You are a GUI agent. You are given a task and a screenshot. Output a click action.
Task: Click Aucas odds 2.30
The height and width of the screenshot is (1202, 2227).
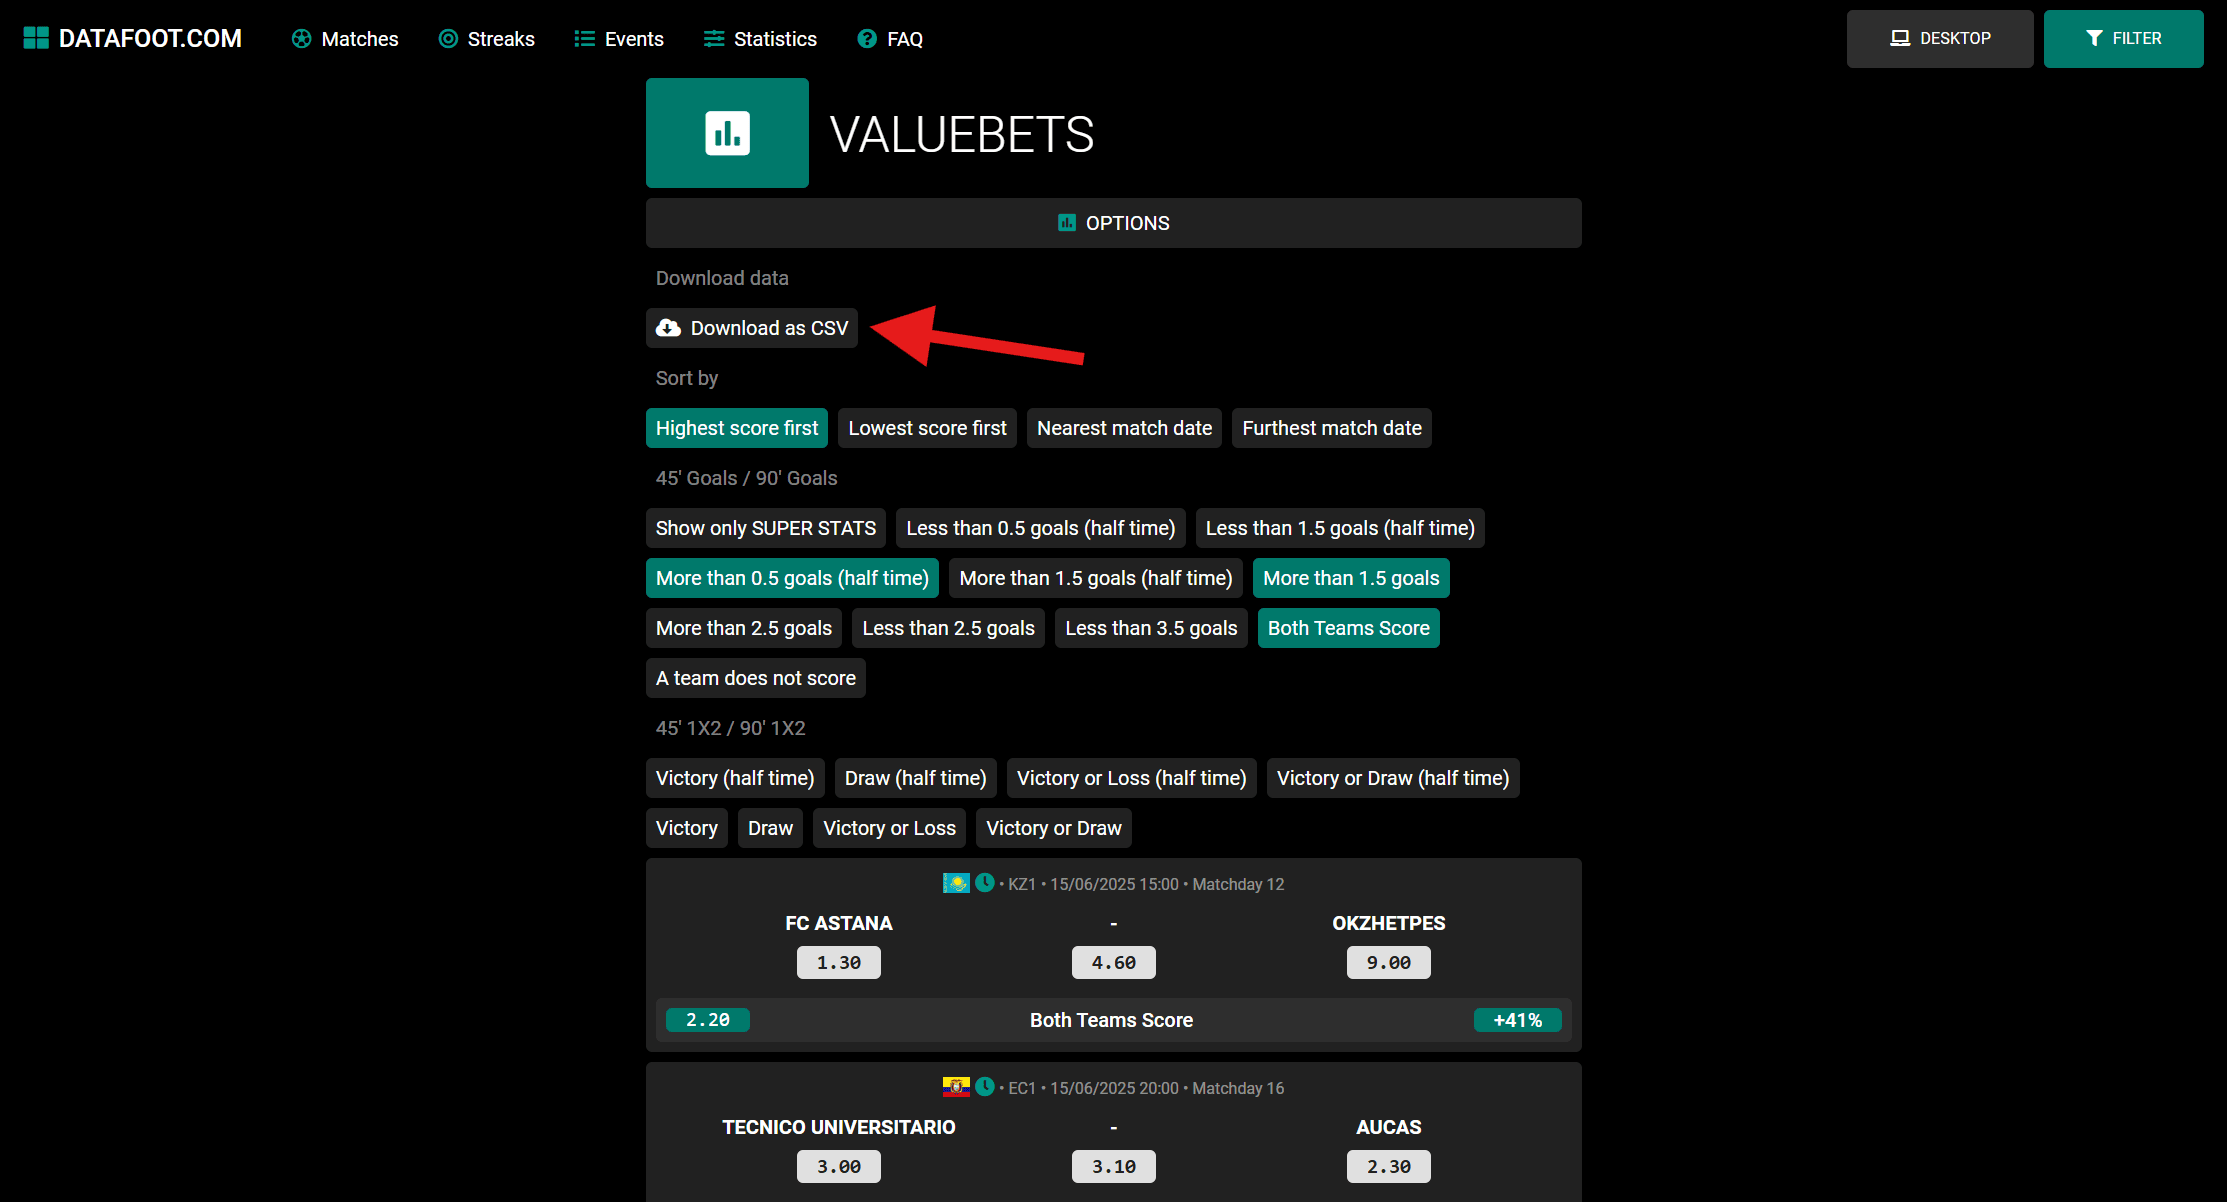coord(1389,1166)
